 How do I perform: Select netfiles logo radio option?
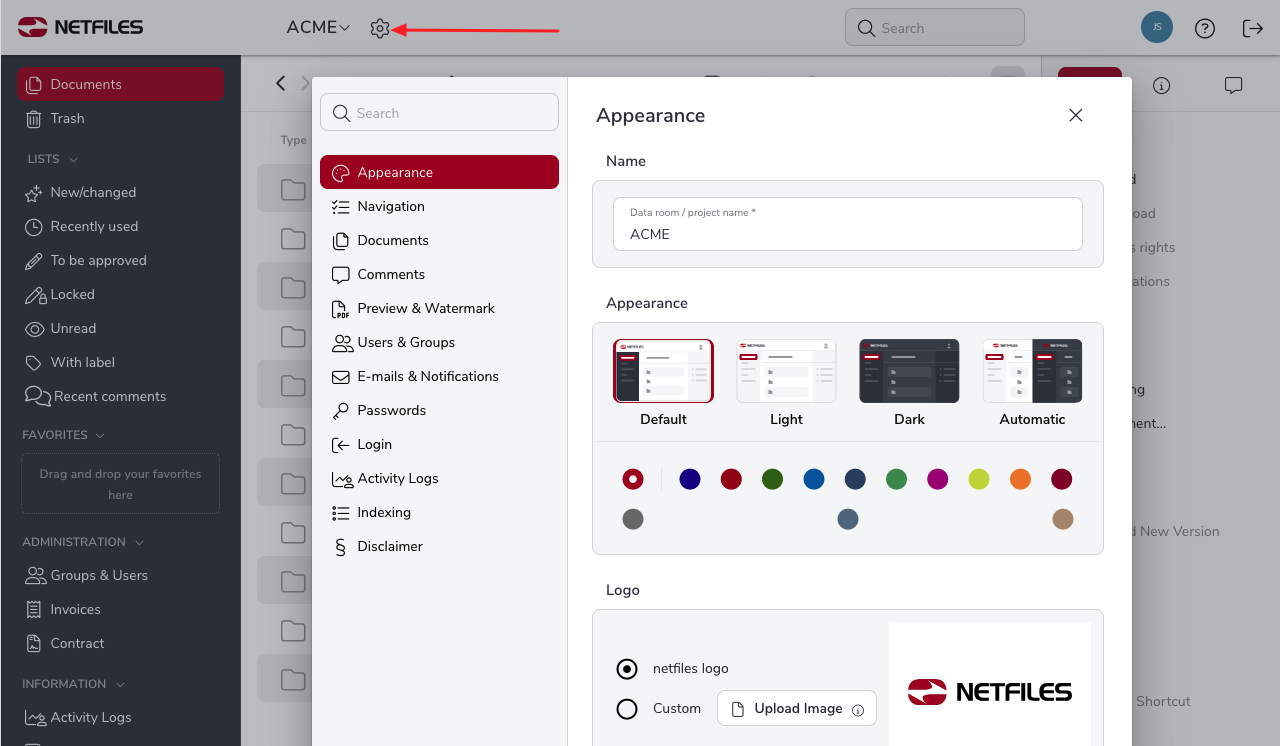627,669
